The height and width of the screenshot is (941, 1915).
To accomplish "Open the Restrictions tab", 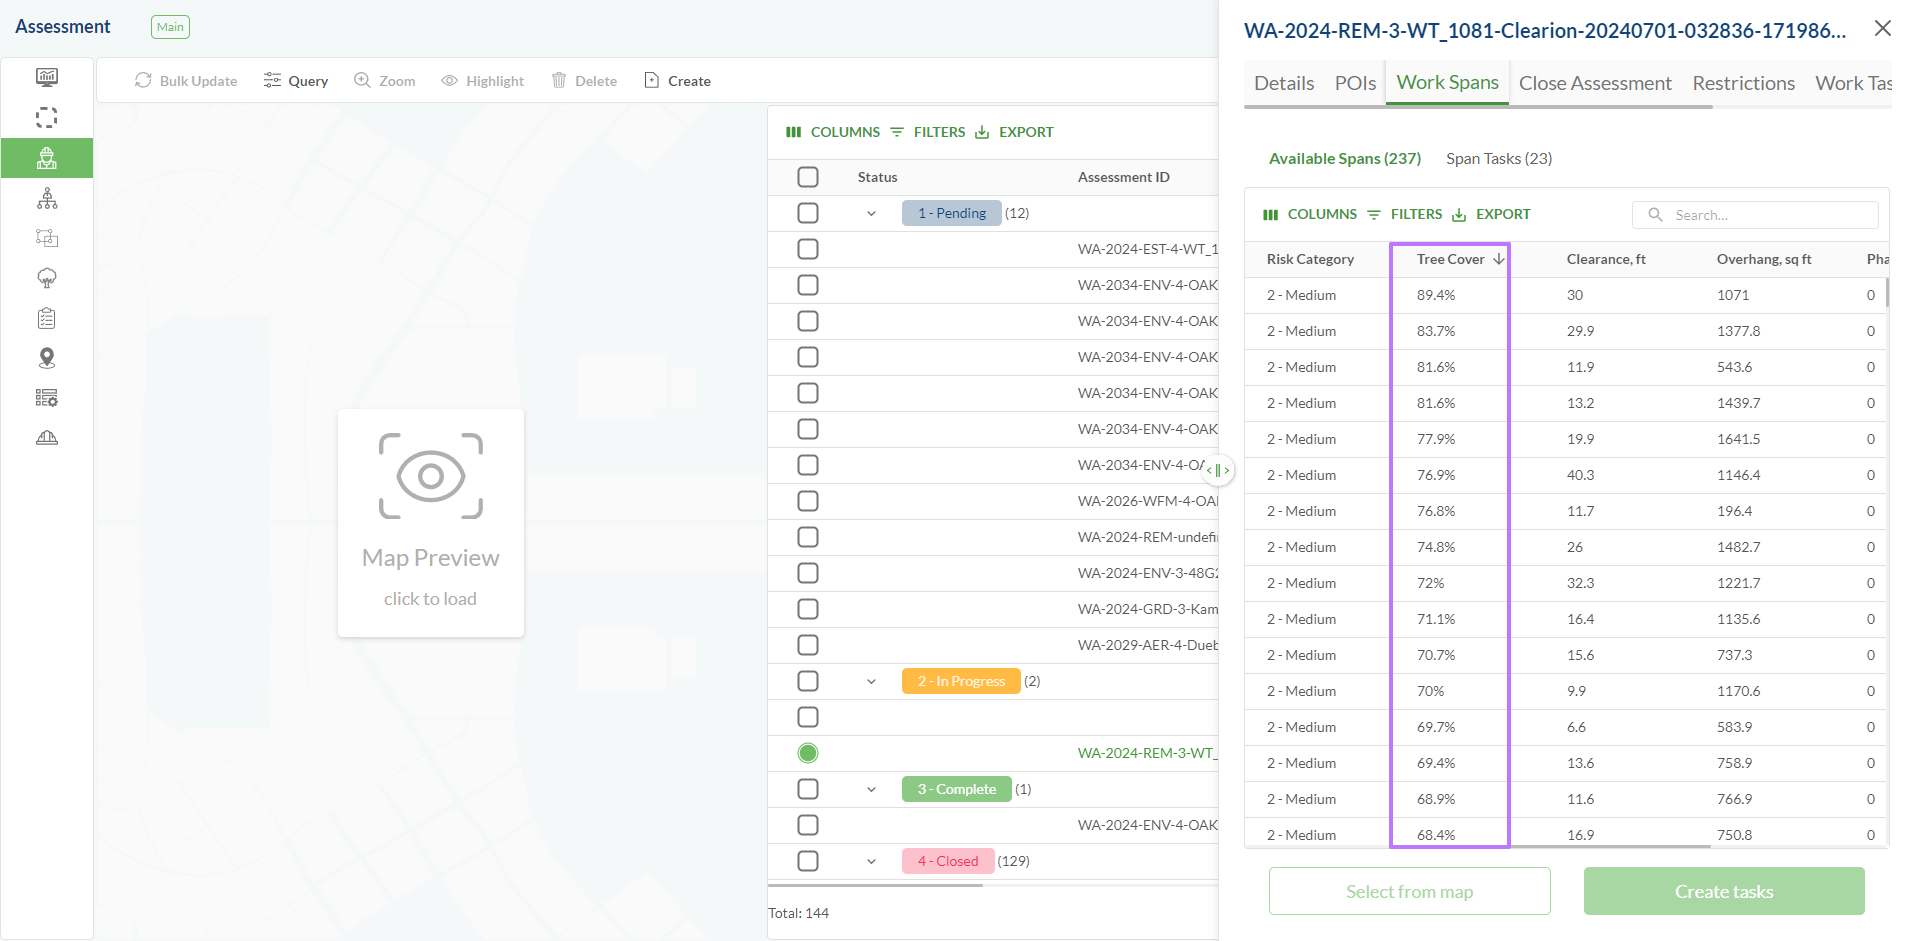I will pos(1743,83).
